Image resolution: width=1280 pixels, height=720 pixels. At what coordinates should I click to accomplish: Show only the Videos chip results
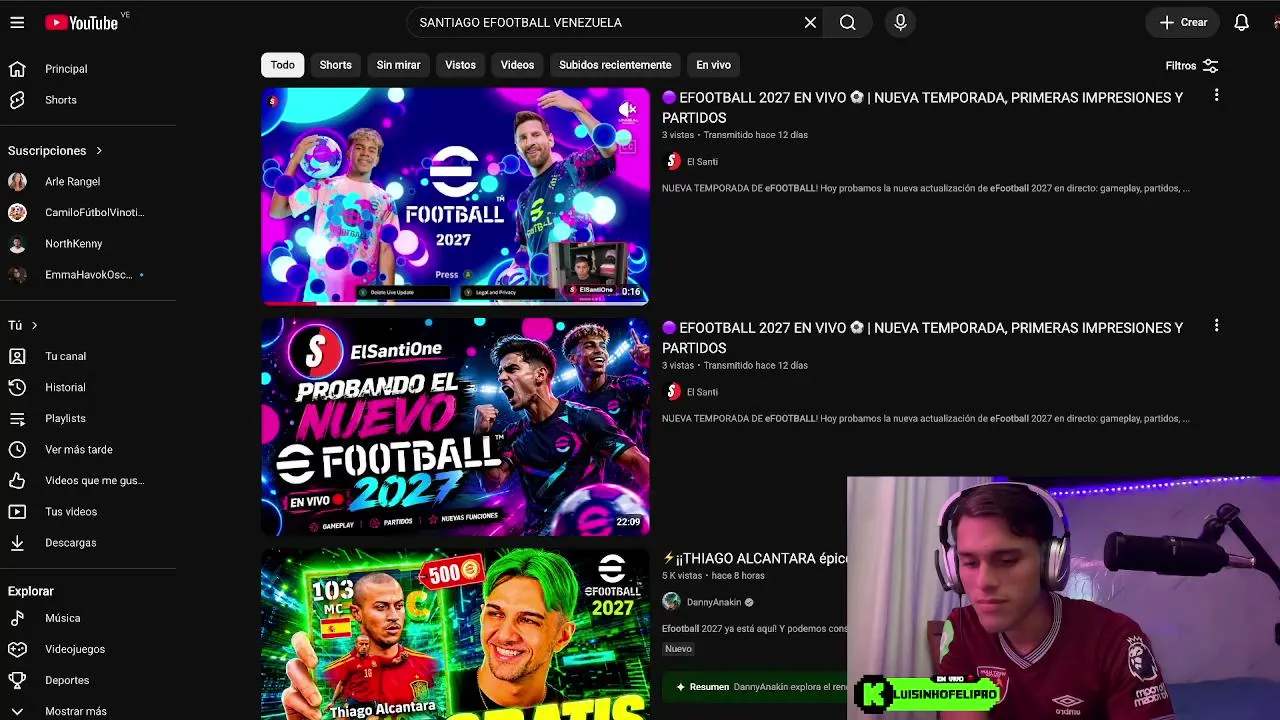coord(517,65)
